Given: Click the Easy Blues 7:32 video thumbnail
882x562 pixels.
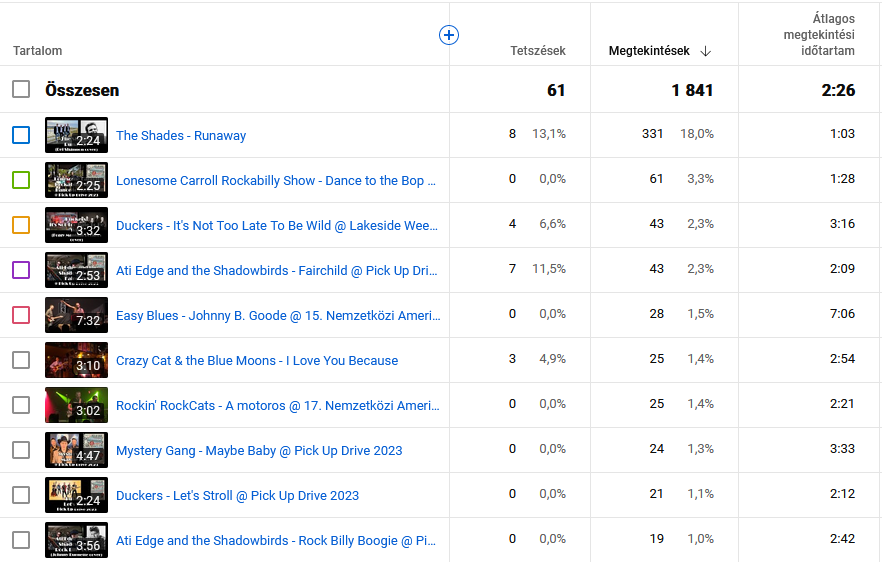Looking at the screenshot, I should click(x=76, y=315).
